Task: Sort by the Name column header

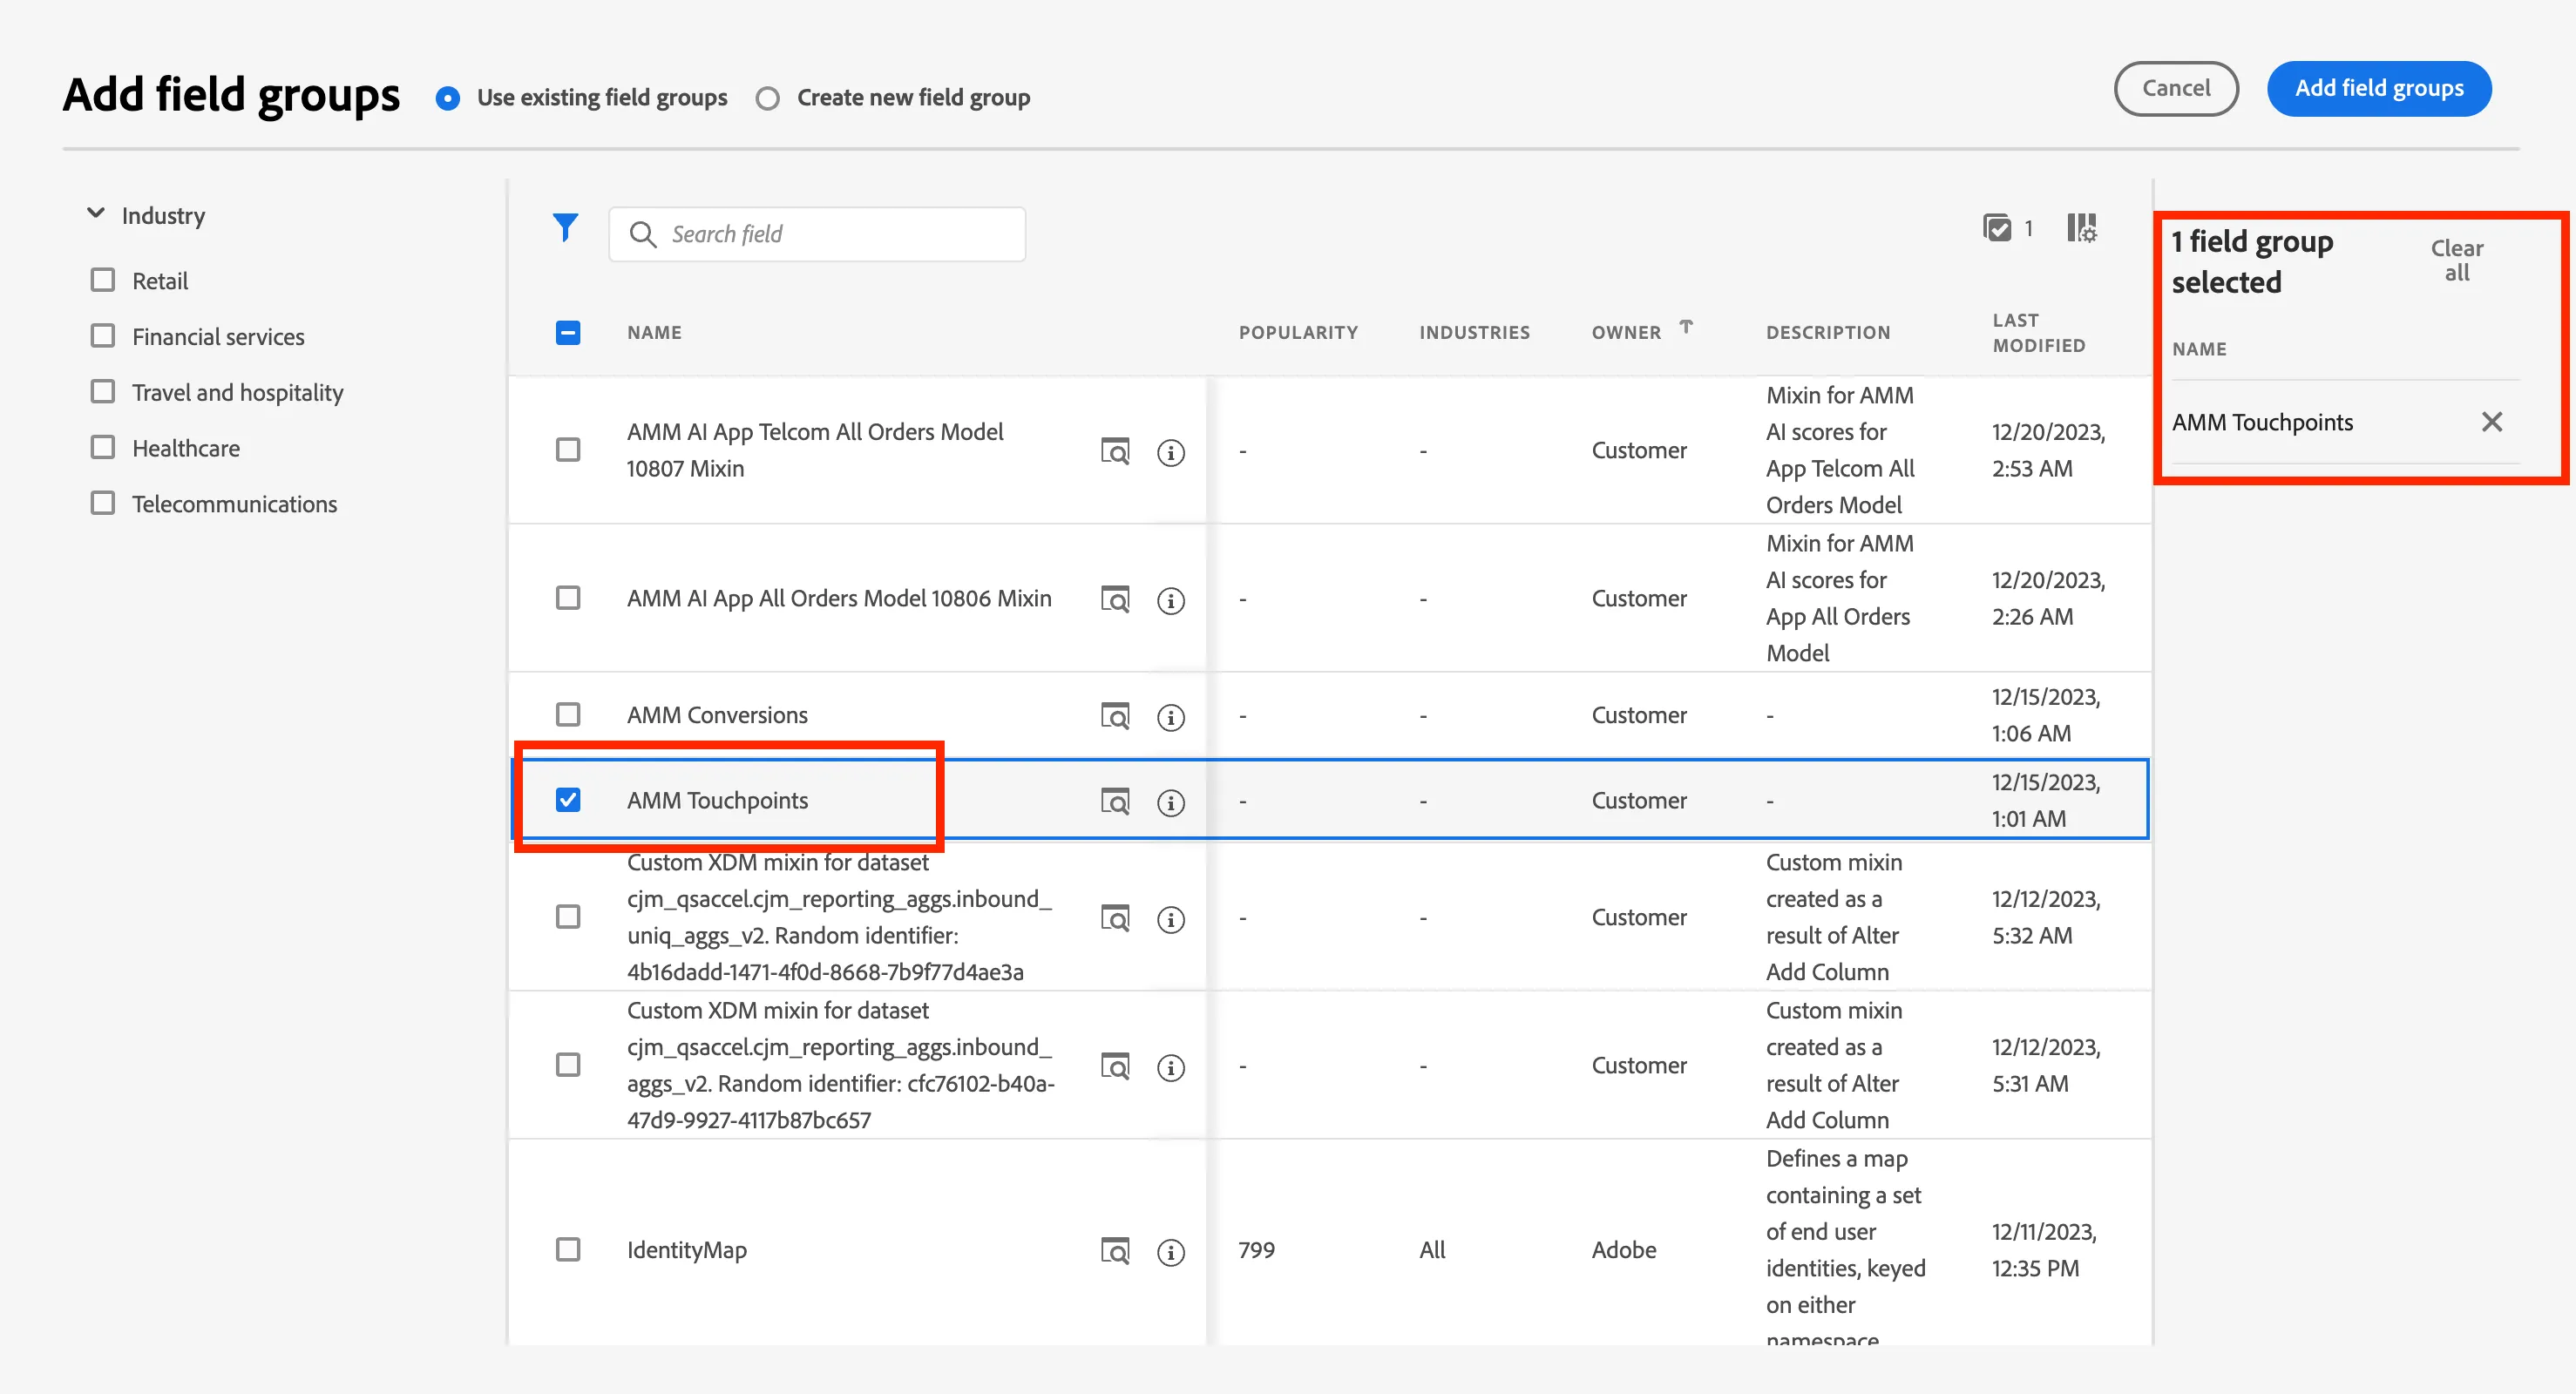Action: click(654, 332)
